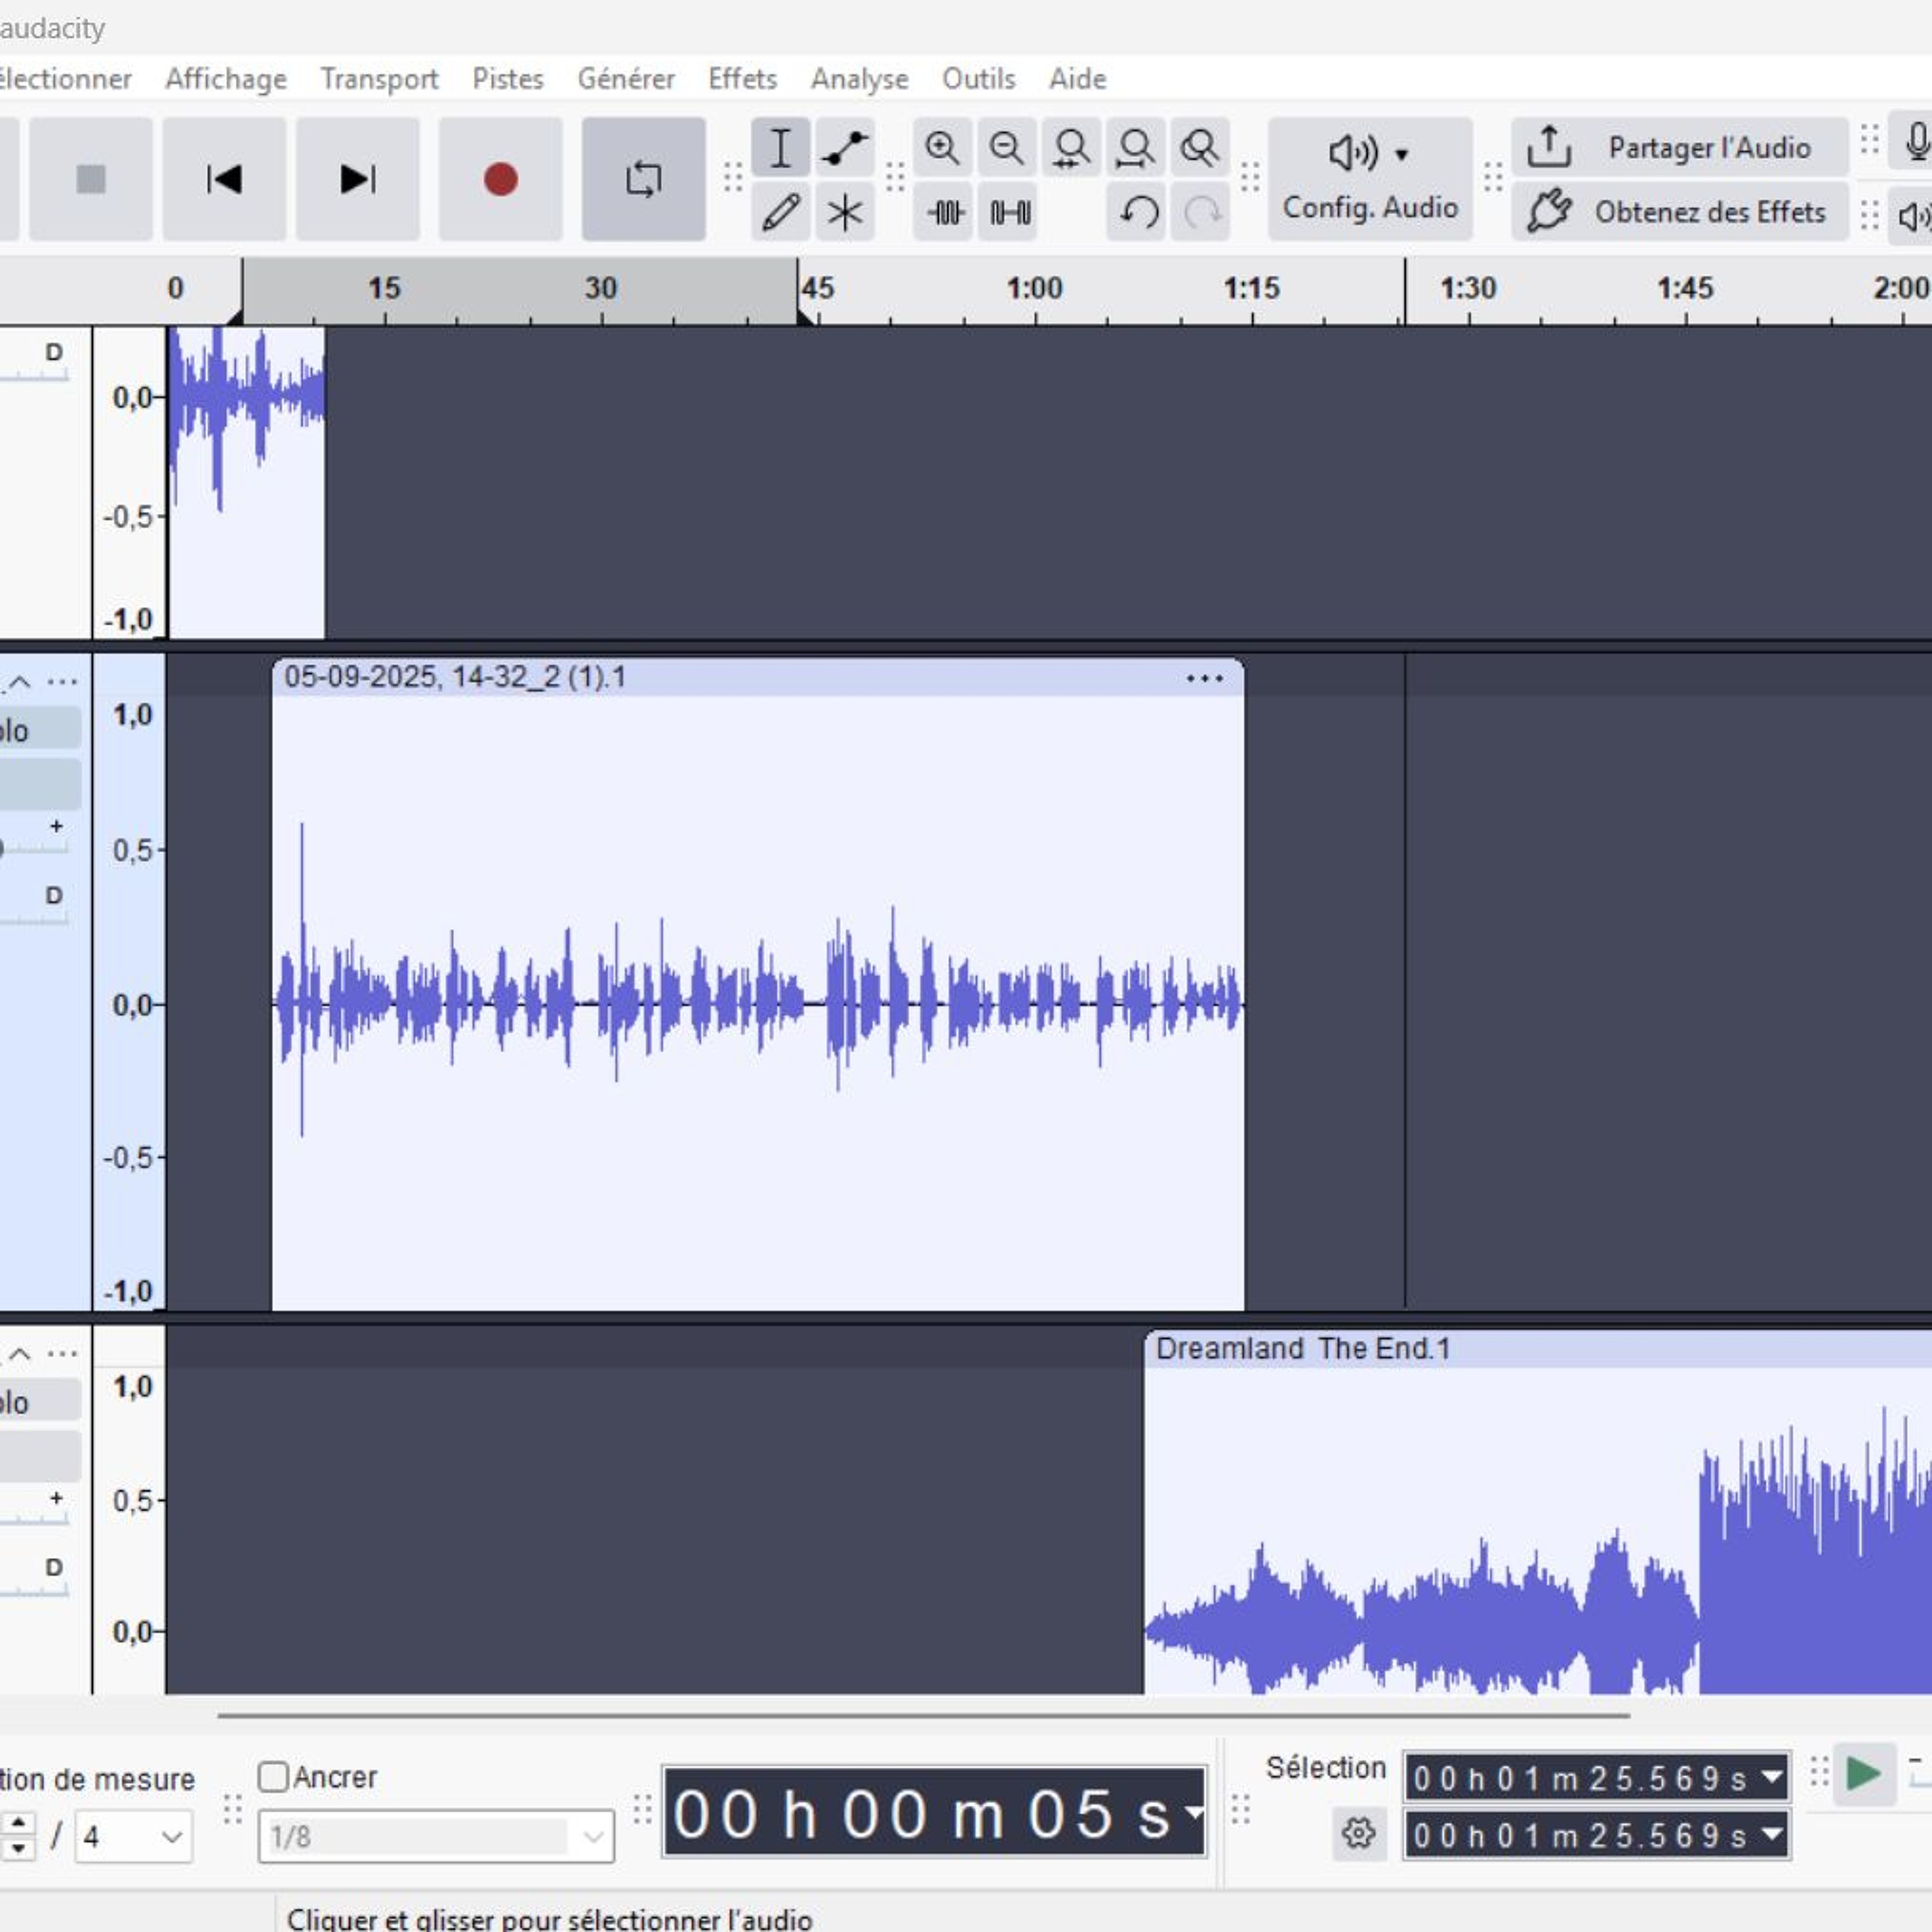Select the Draw (pencil) tool

[x=780, y=212]
